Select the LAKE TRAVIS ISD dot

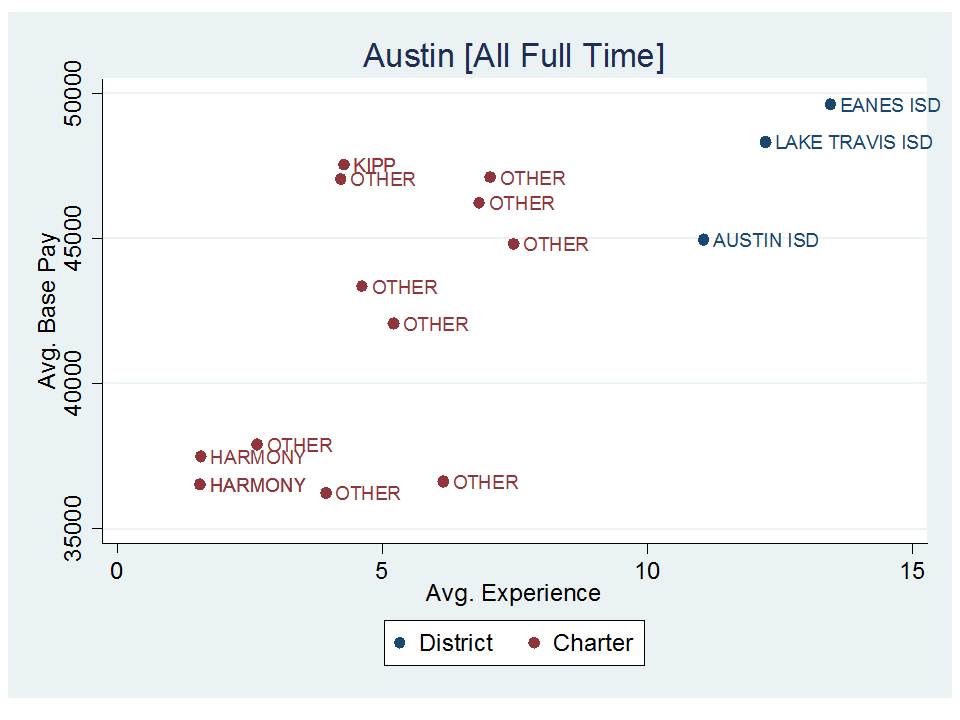pos(765,142)
